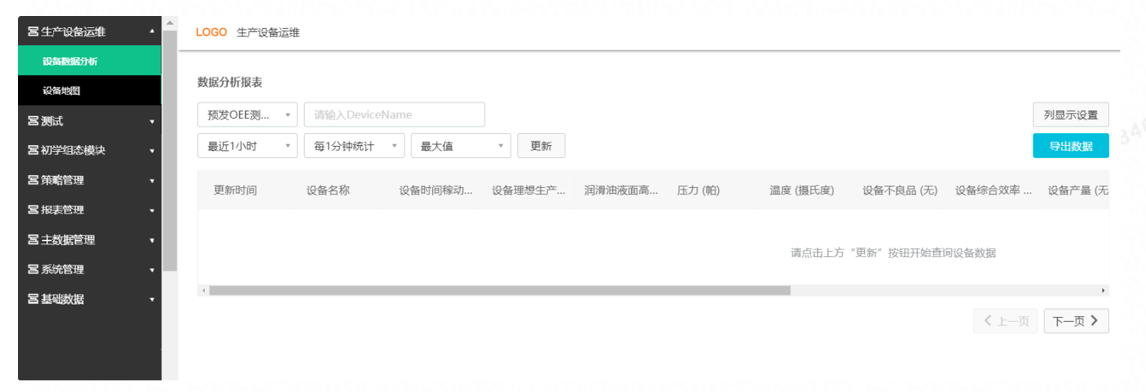Viewport: 1146px width, 392px height.
Task: Click the orange LOGO in the header
Action: click(212, 33)
